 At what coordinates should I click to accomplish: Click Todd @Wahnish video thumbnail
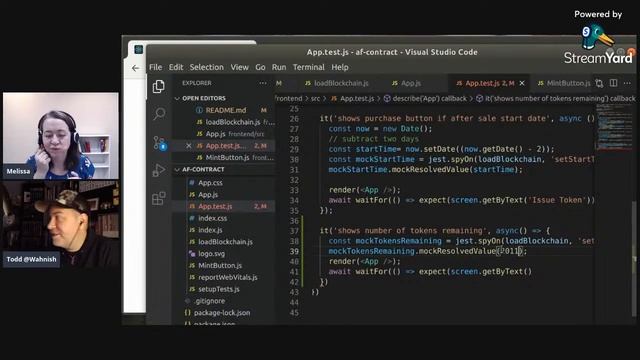coord(61,224)
